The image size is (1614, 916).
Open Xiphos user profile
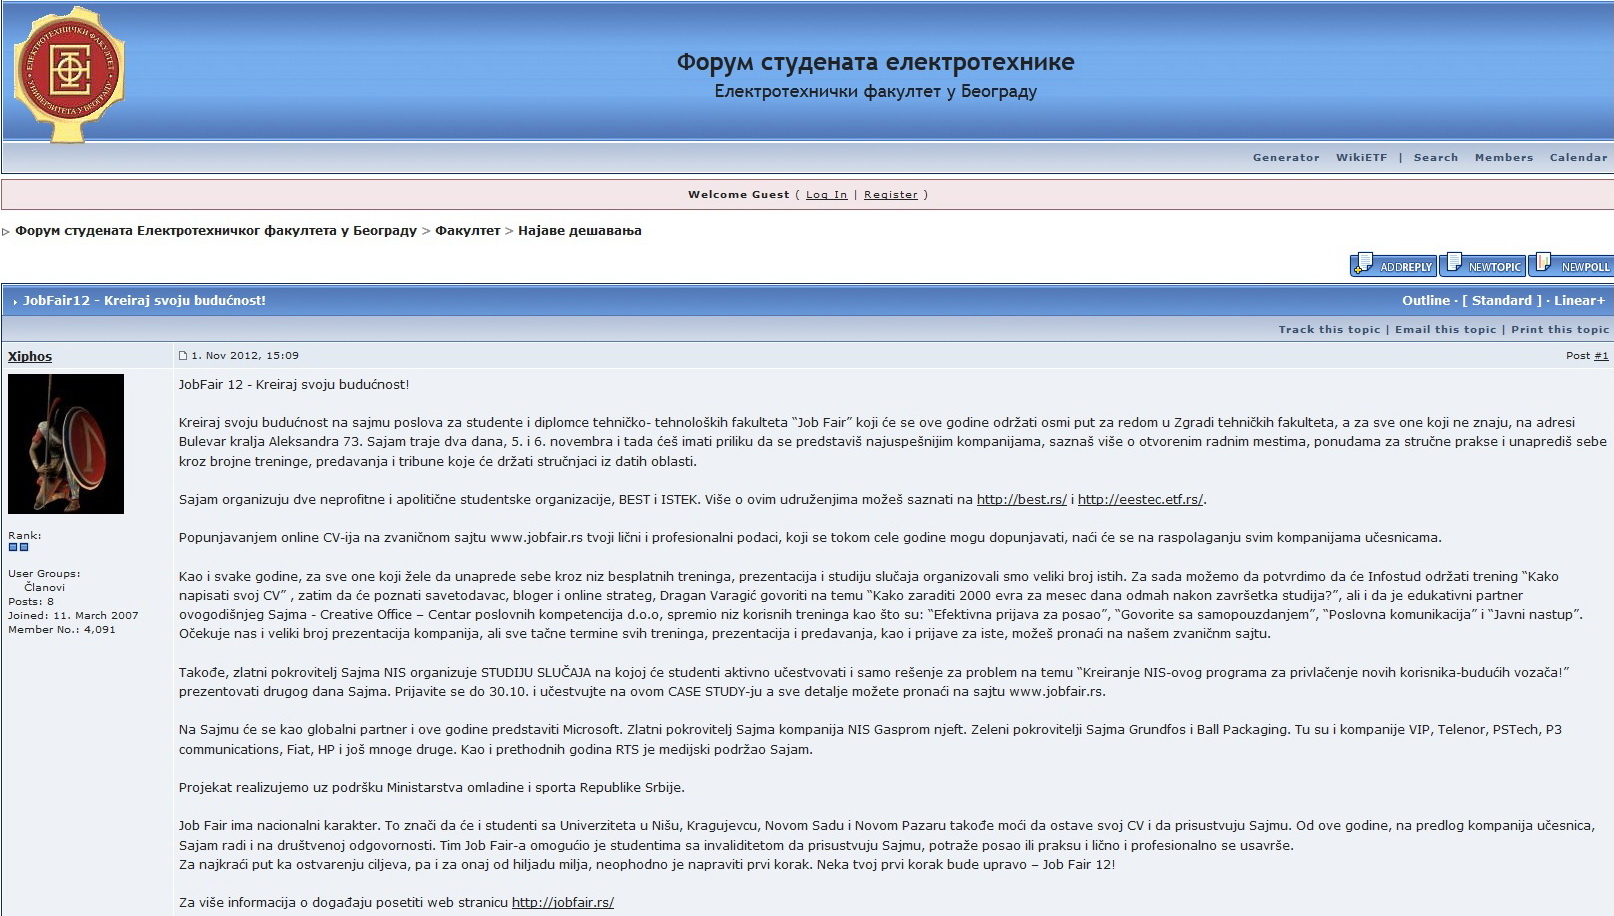click(x=30, y=357)
